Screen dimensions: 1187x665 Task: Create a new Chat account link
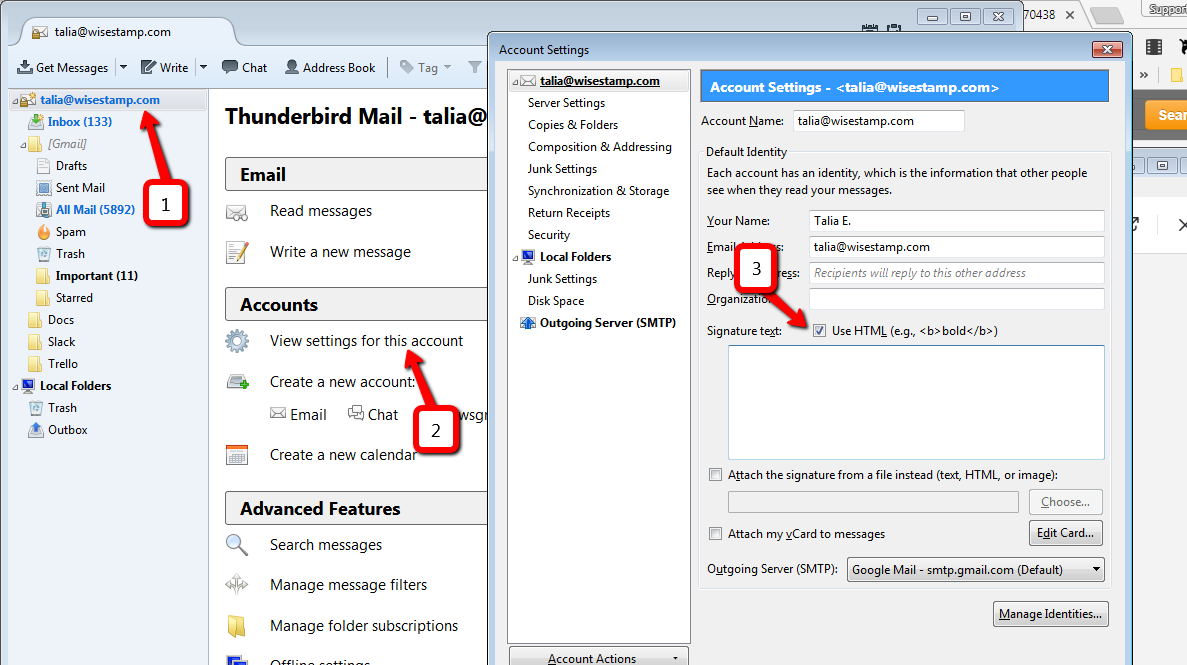(x=372, y=414)
